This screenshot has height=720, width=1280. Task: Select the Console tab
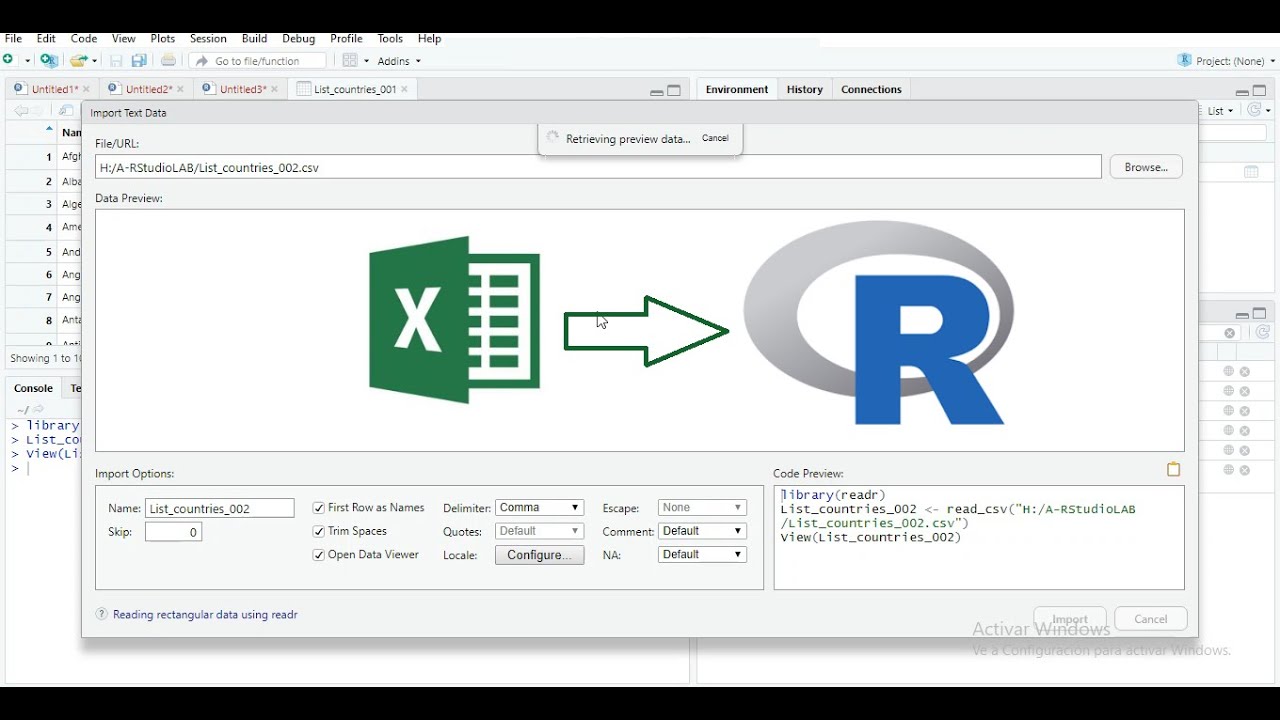33,388
